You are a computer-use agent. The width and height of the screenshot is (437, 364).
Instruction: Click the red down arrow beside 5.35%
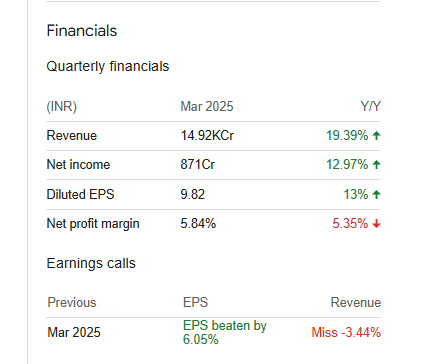point(376,224)
